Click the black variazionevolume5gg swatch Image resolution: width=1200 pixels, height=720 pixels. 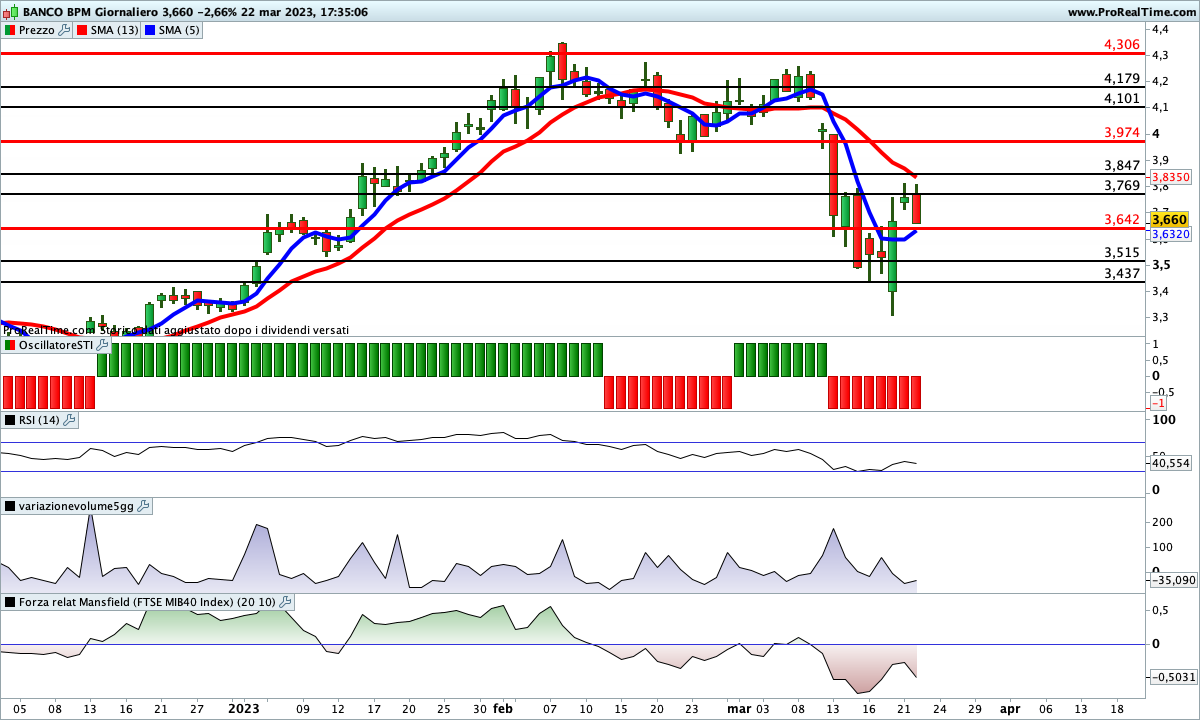(11, 507)
